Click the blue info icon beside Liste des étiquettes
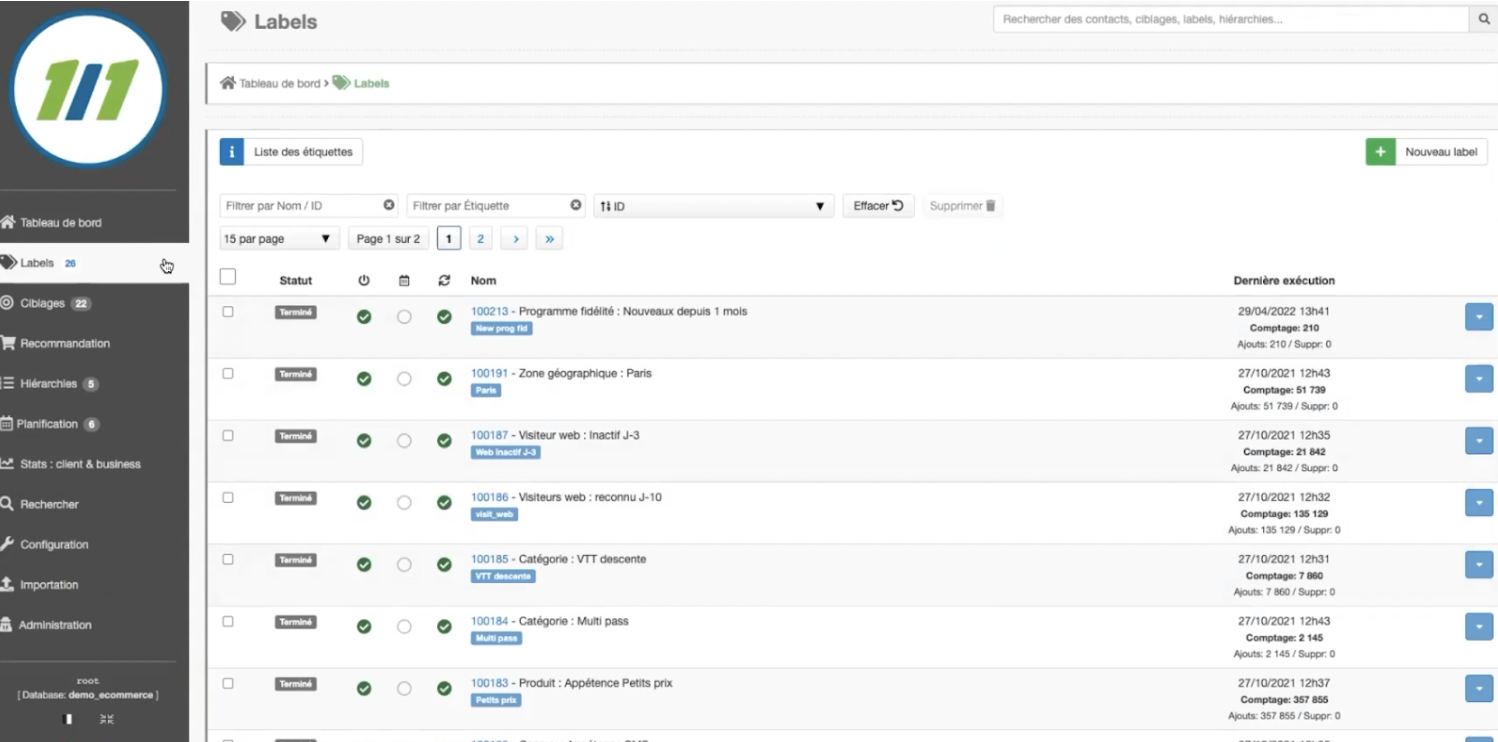The image size is (1498, 742). click(231, 152)
